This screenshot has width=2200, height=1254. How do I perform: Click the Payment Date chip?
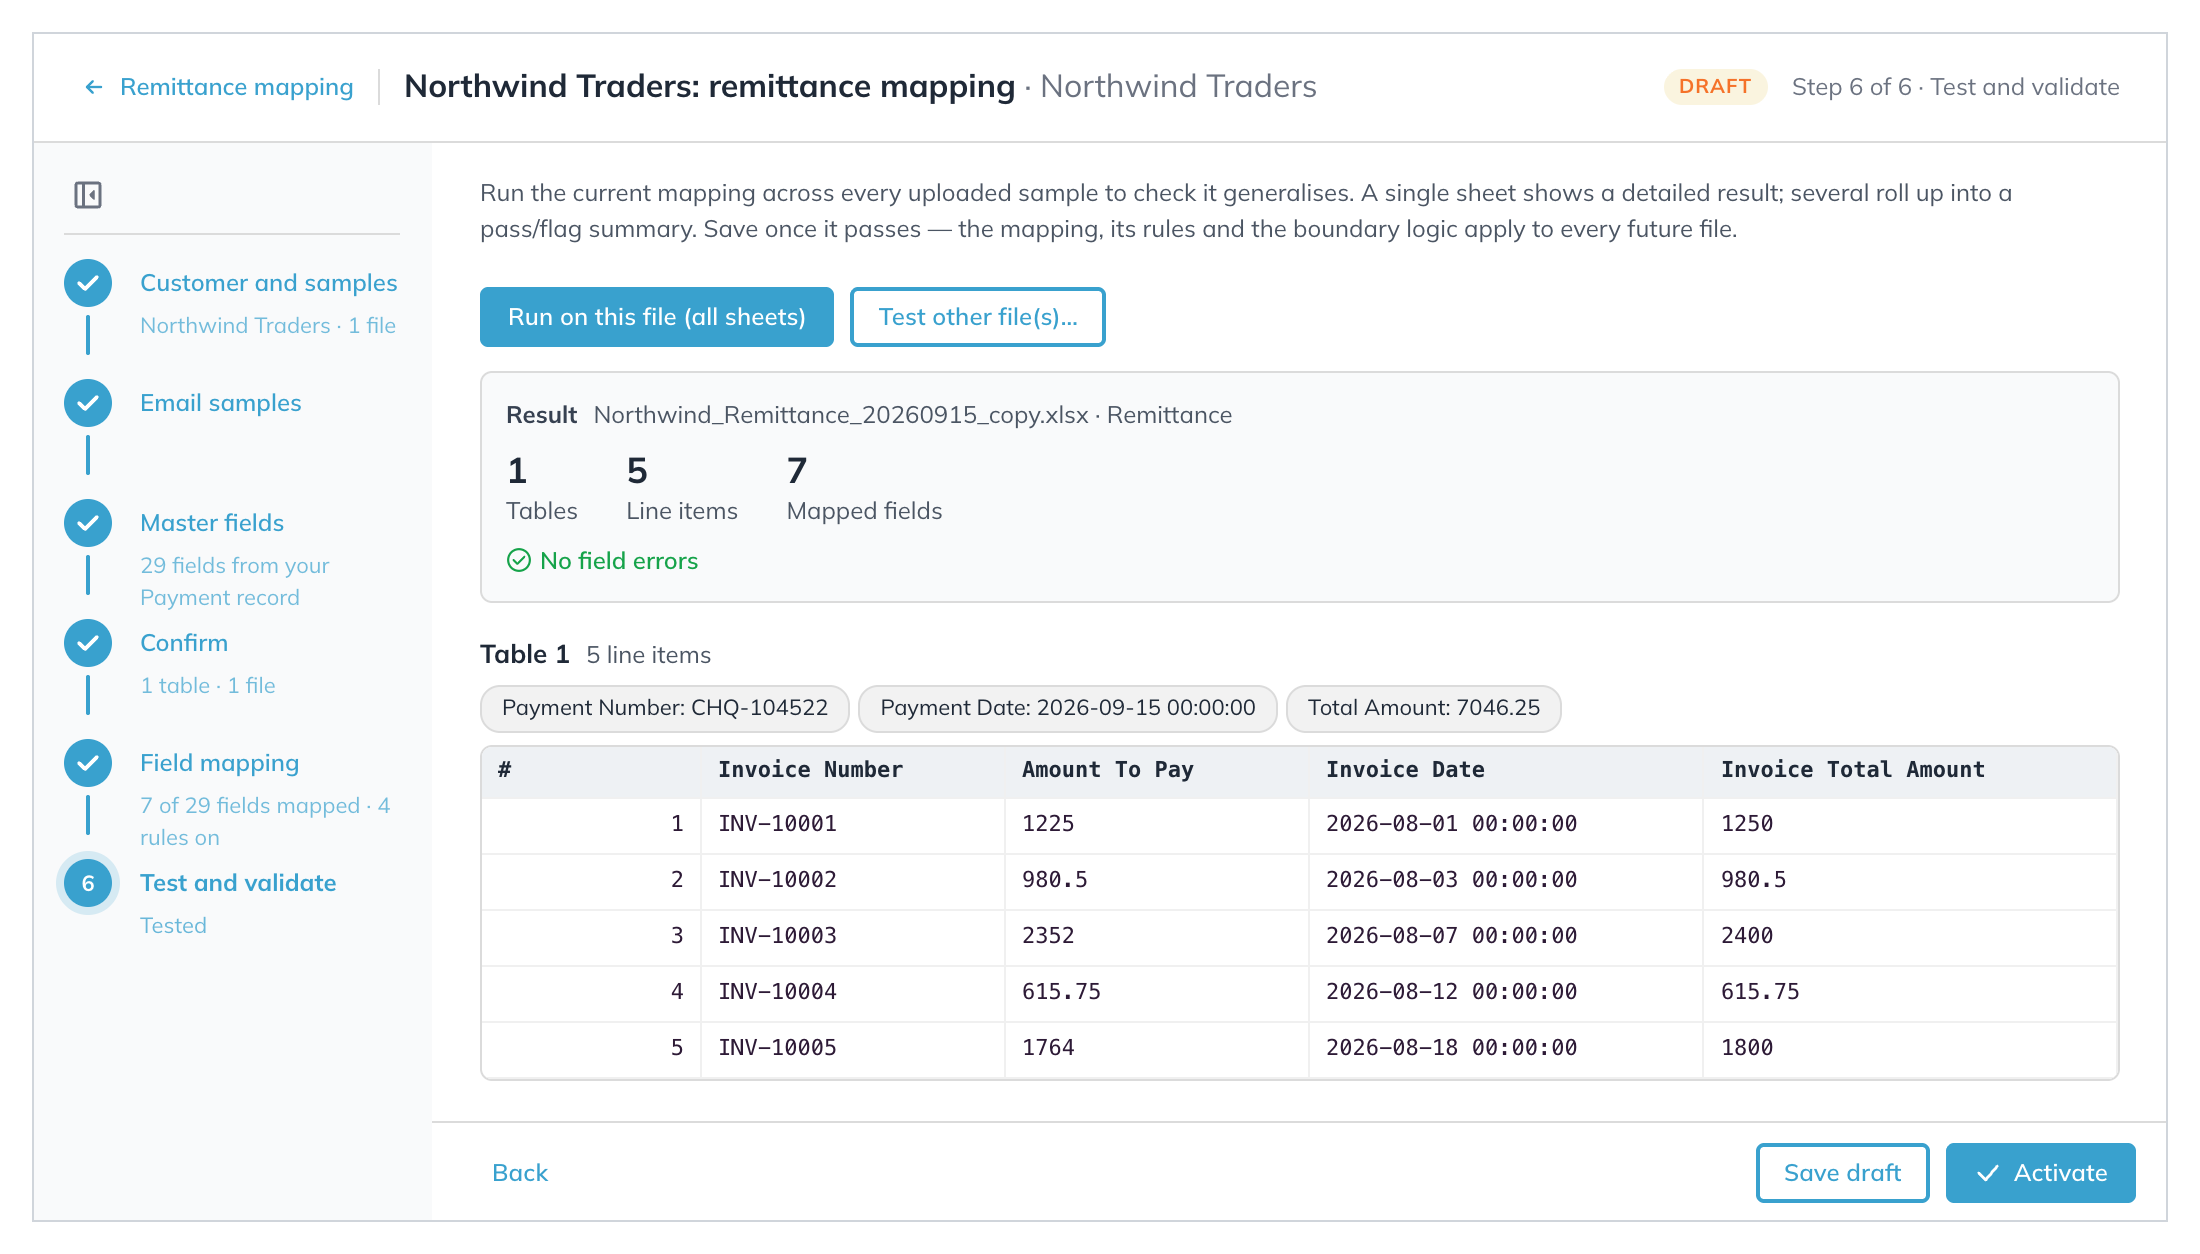pyautogui.click(x=1068, y=708)
